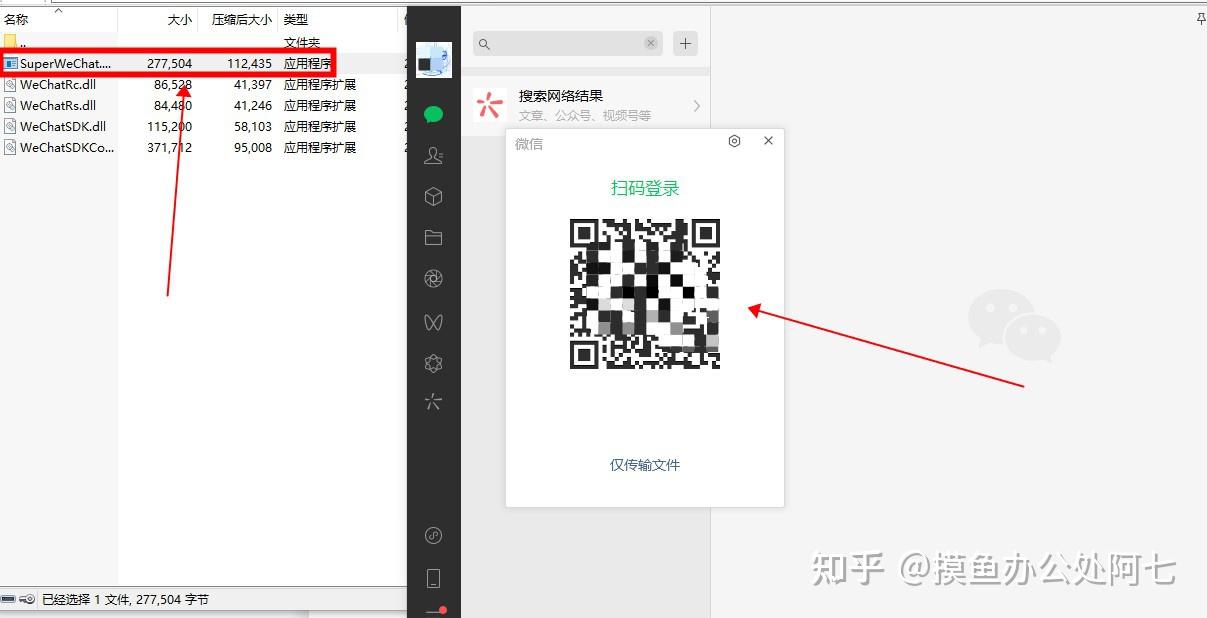Viewport: 1207px width, 618px height.
Task: Open the Chat Files folder icon
Action: [433, 237]
